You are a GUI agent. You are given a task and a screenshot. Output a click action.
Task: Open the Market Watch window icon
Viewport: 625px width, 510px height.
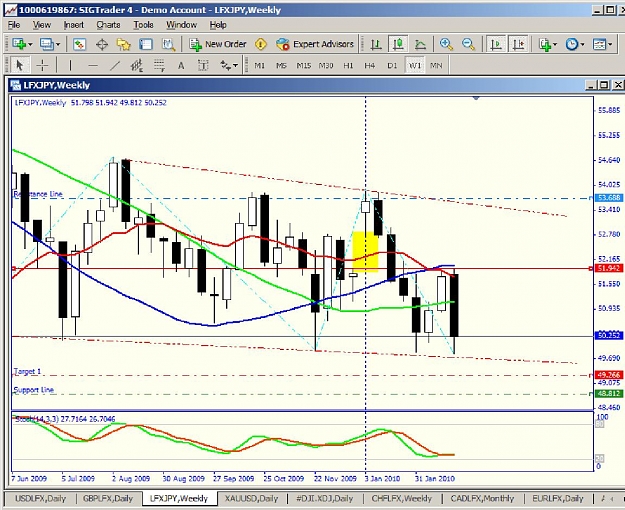[79, 44]
